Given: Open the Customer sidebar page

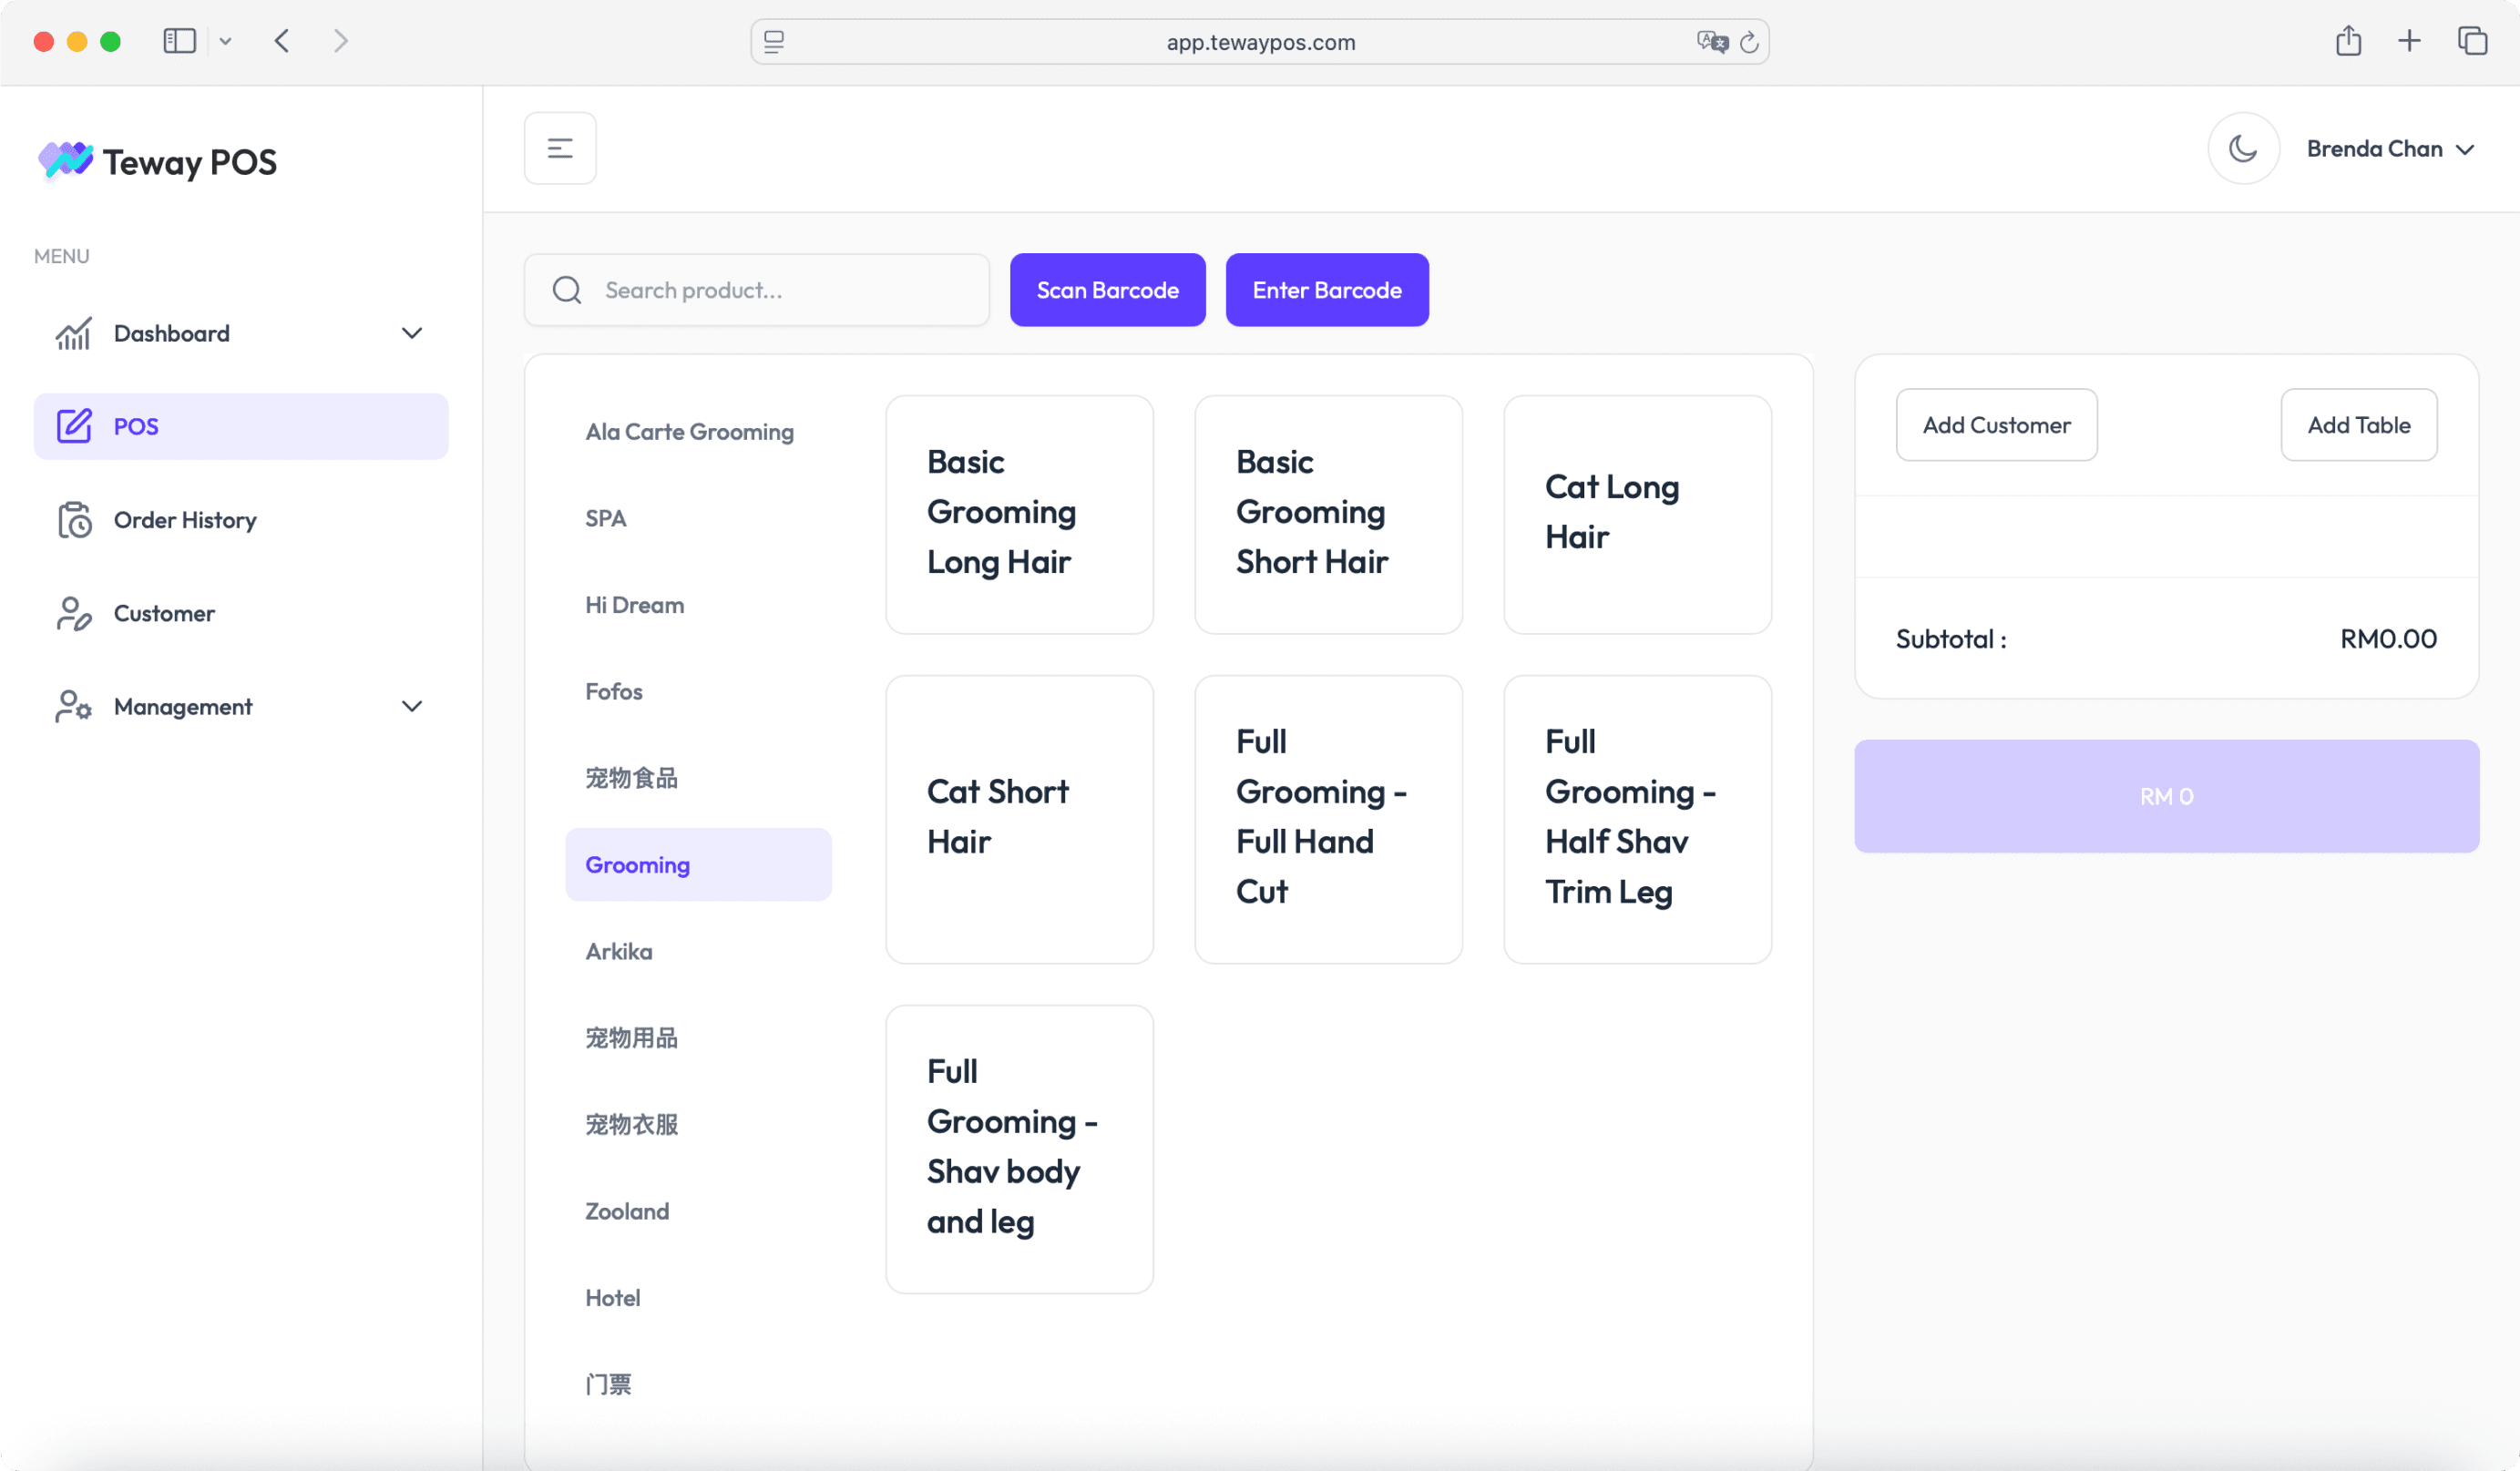Looking at the screenshot, I should [x=164, y=613].
